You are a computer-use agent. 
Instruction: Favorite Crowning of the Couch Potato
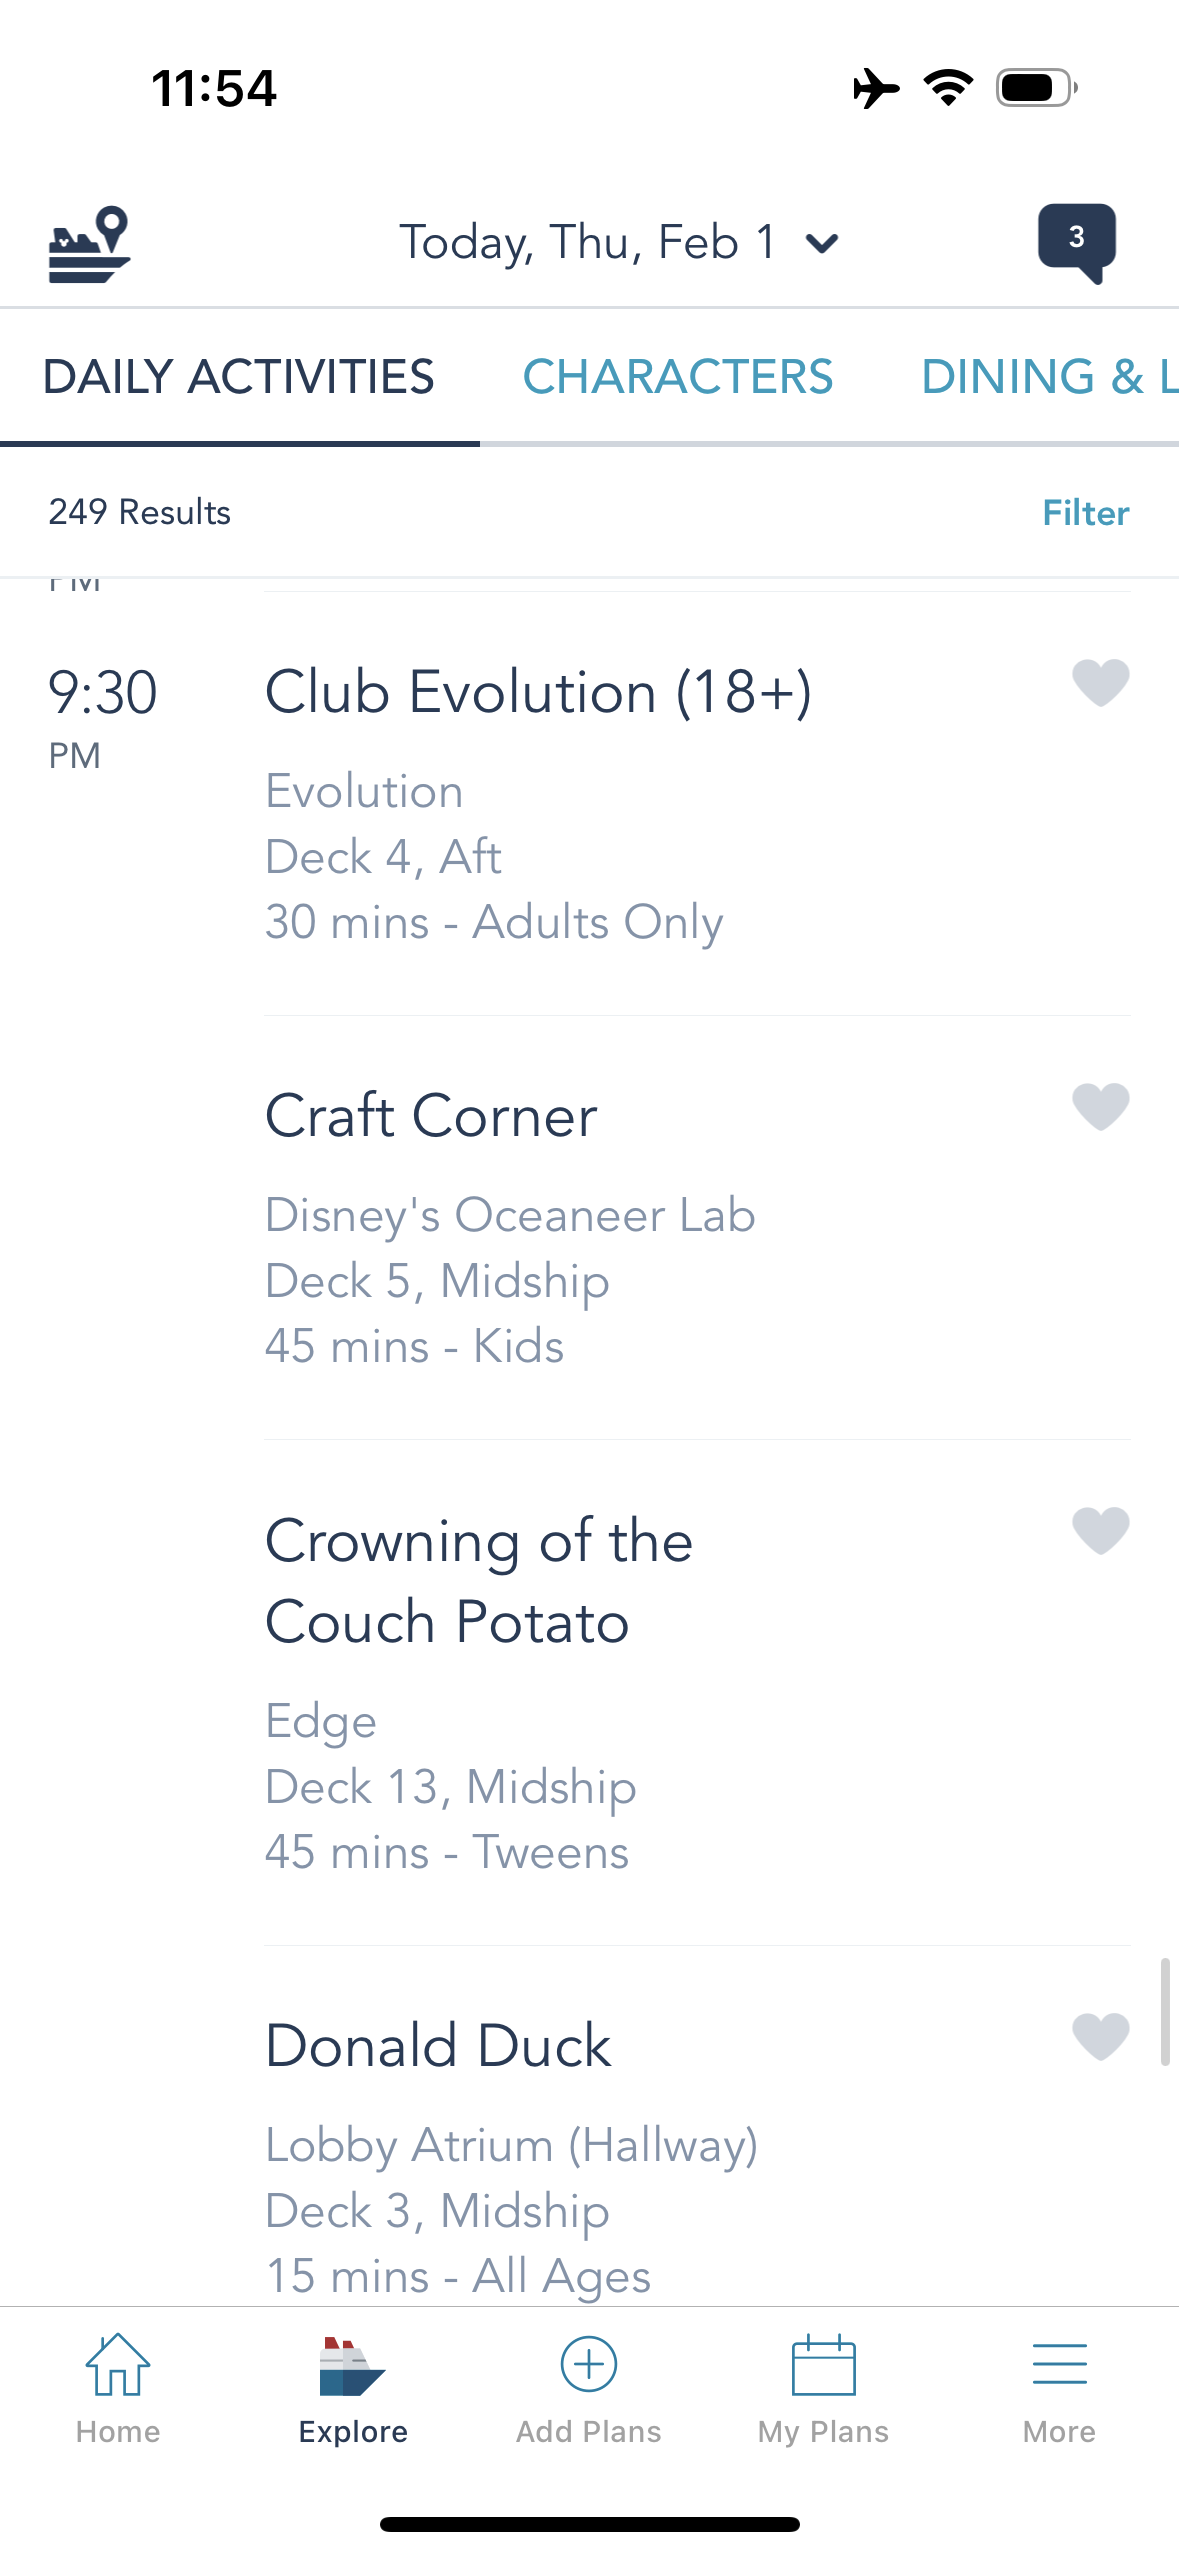[1100, 1531]
